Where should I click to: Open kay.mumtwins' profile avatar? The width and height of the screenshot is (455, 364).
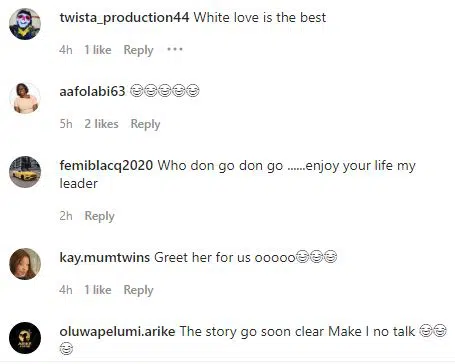coord(25,264)
